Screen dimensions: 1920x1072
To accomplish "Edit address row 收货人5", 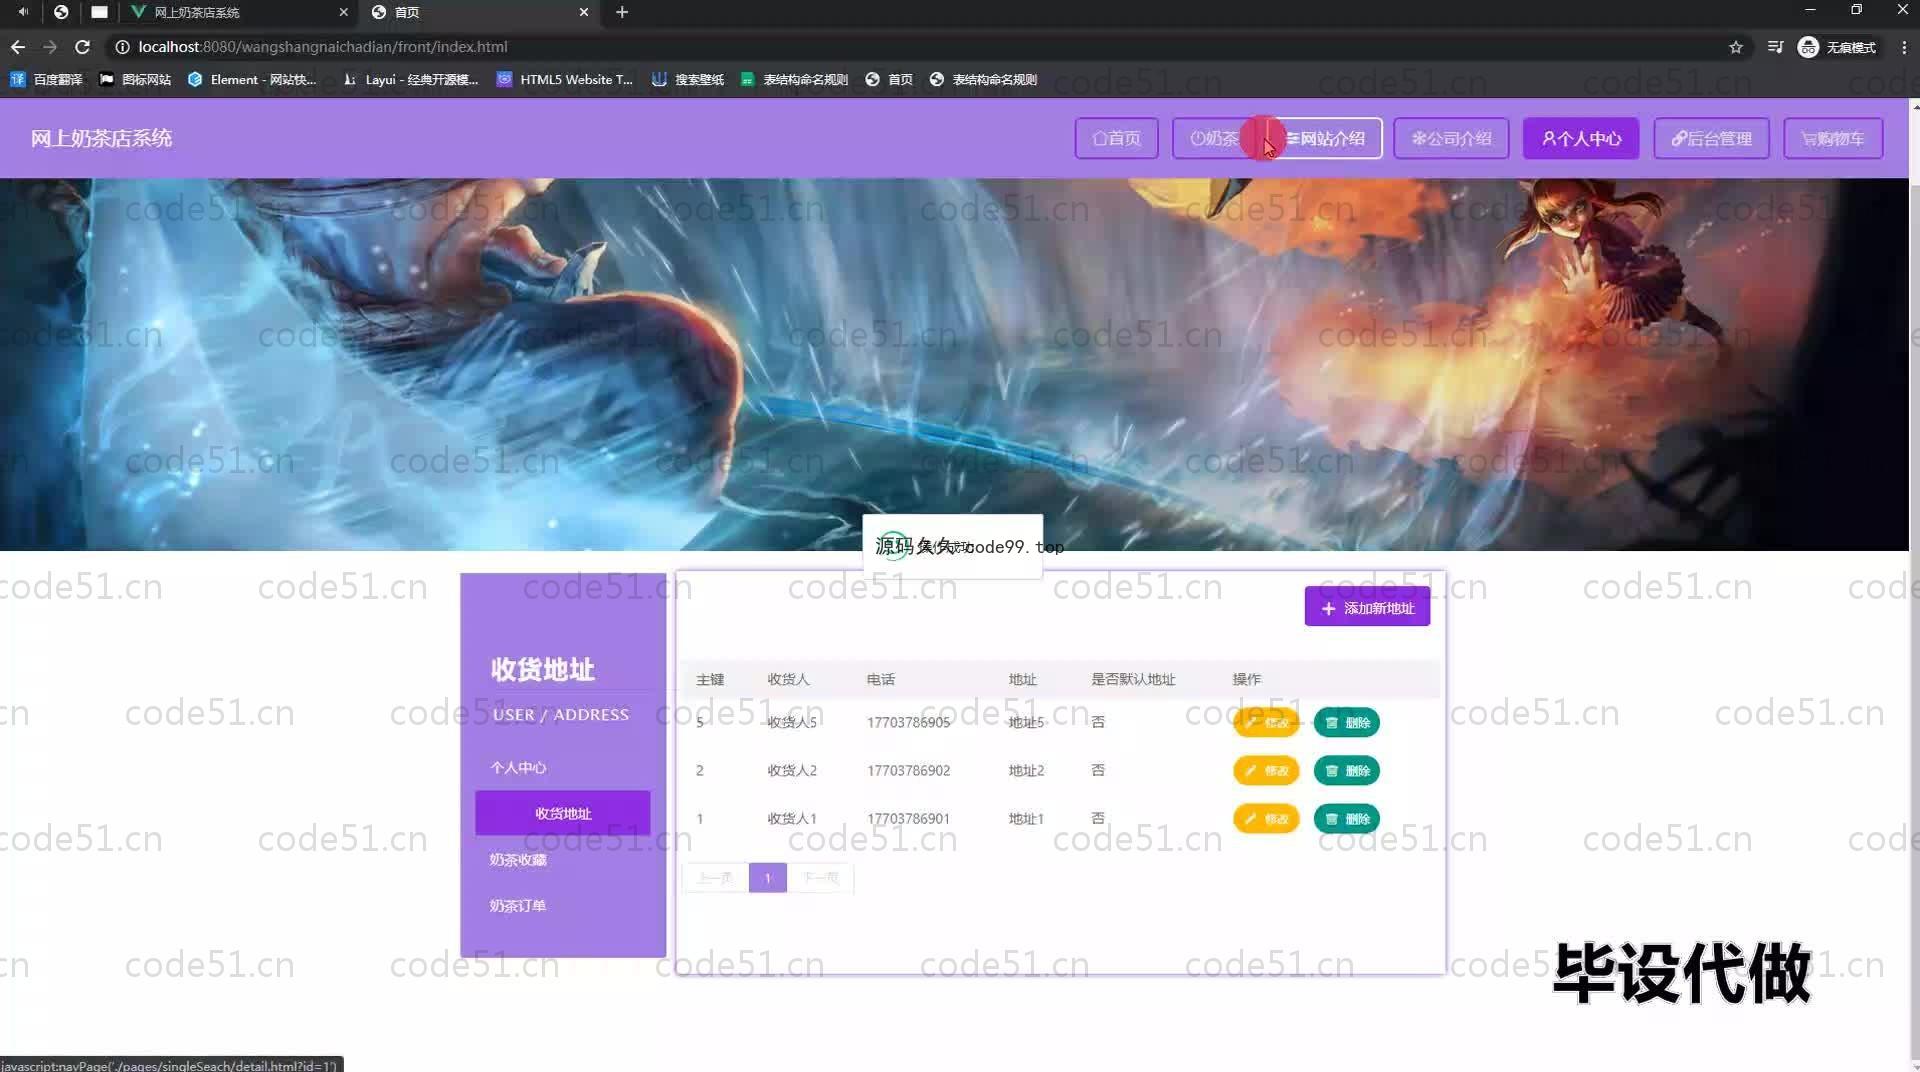I will point(1266,722).
